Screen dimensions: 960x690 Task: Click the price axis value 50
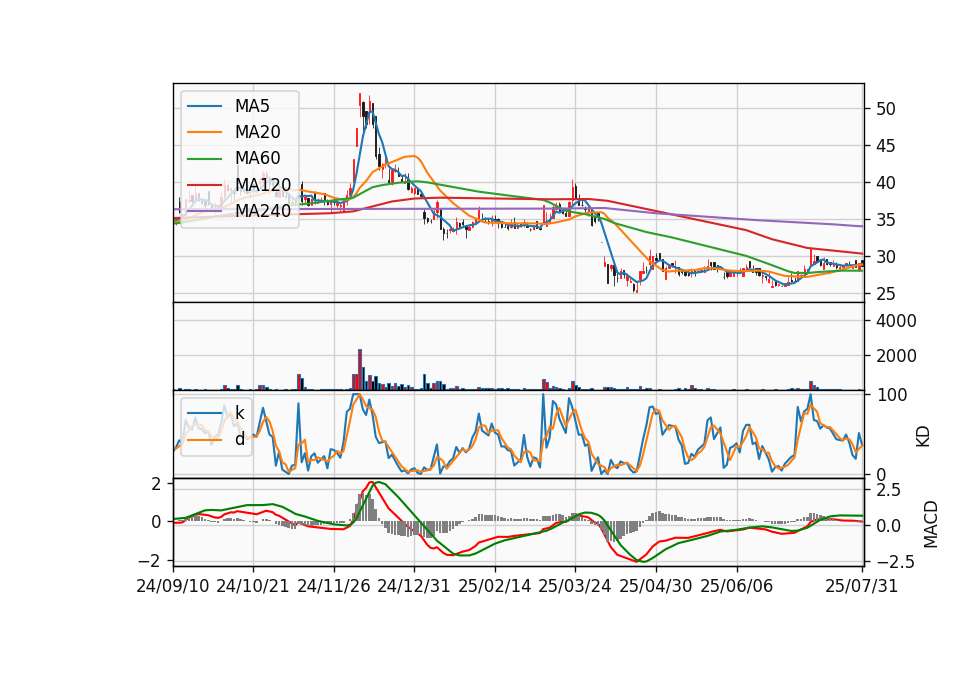[x=886, y=109]
